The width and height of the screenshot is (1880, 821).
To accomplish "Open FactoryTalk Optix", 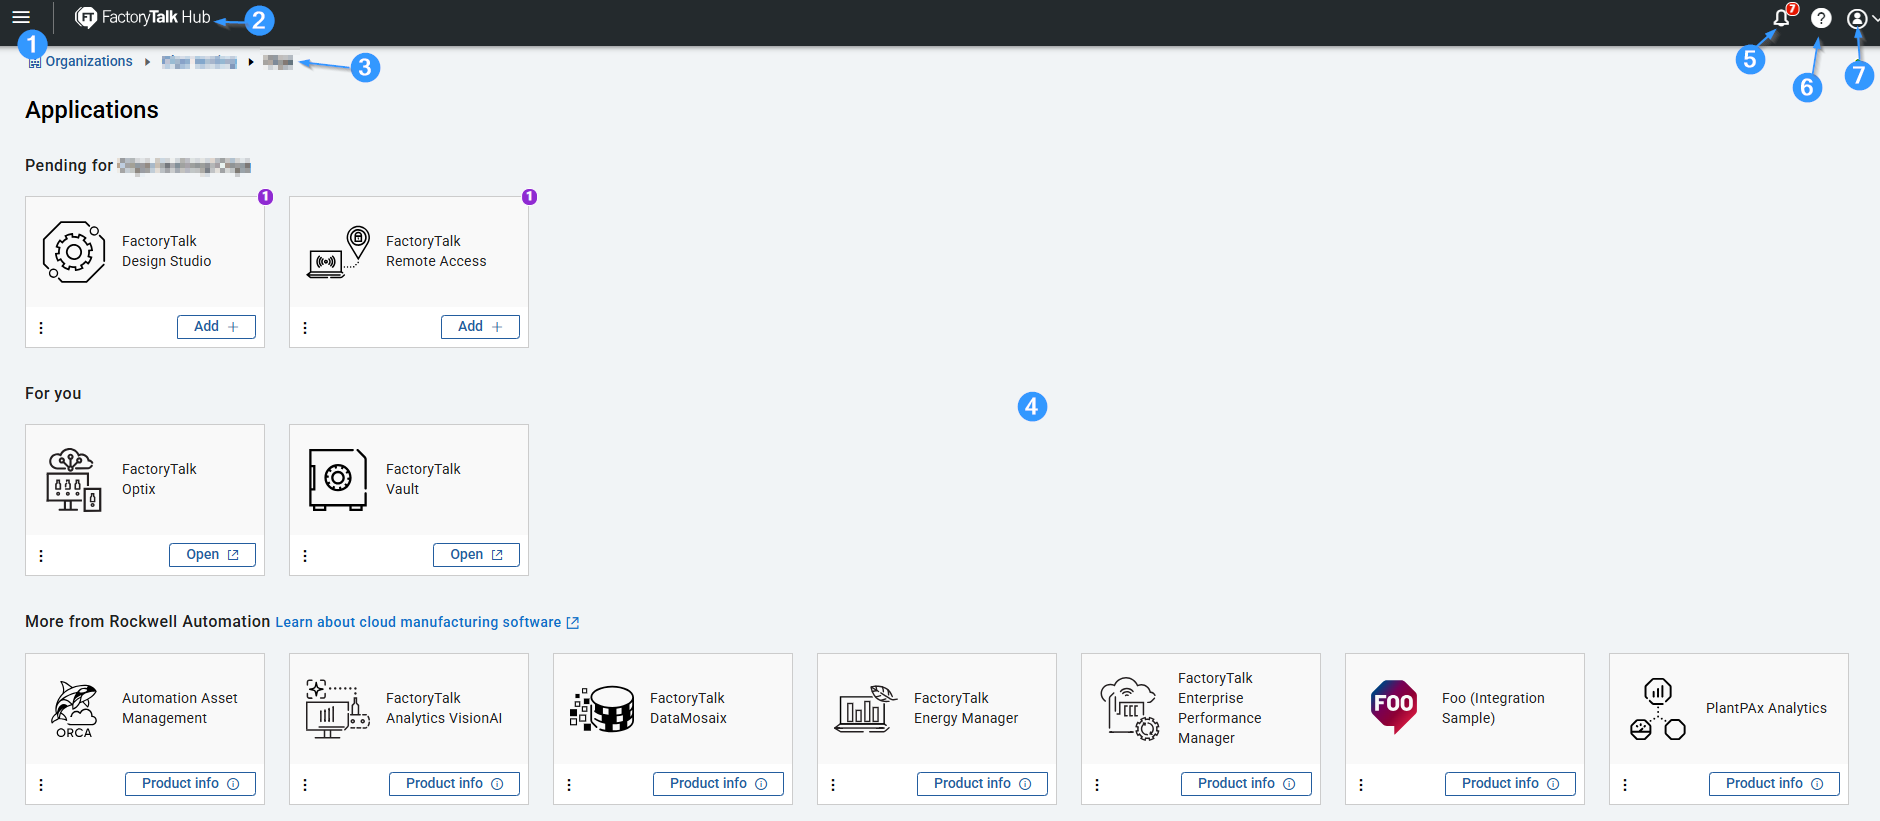I will (212, 555).
